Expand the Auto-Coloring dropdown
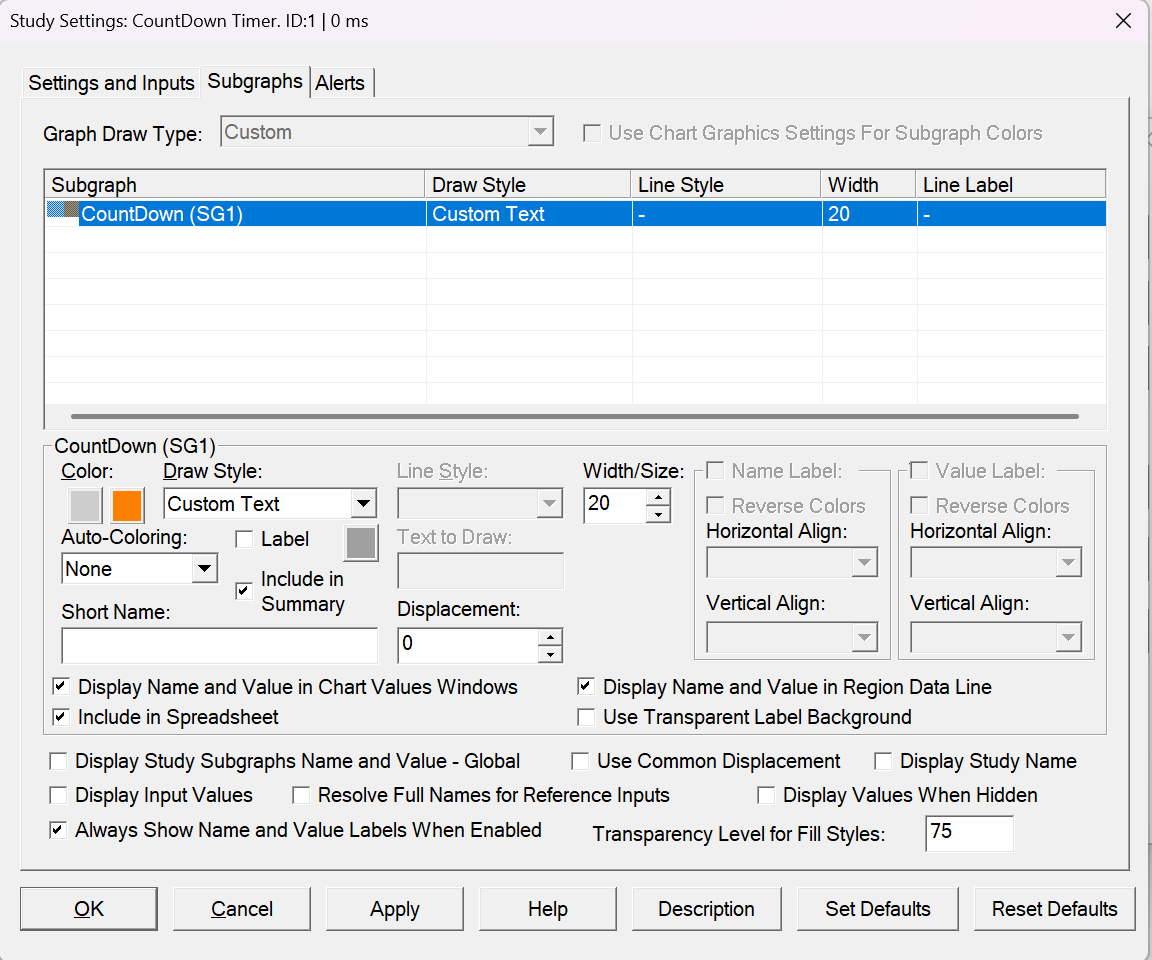The width and height of the screenshot is (1152, 960). pyautogui.click(x=204, y=569)
